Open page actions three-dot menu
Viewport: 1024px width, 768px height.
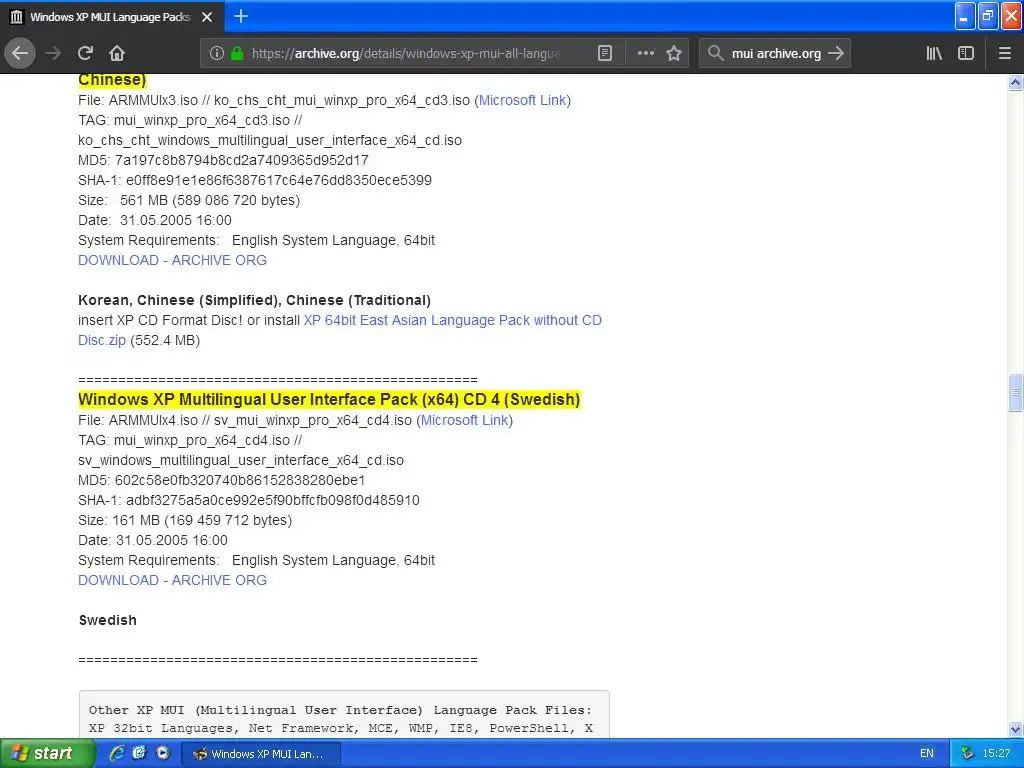(645, 54)
